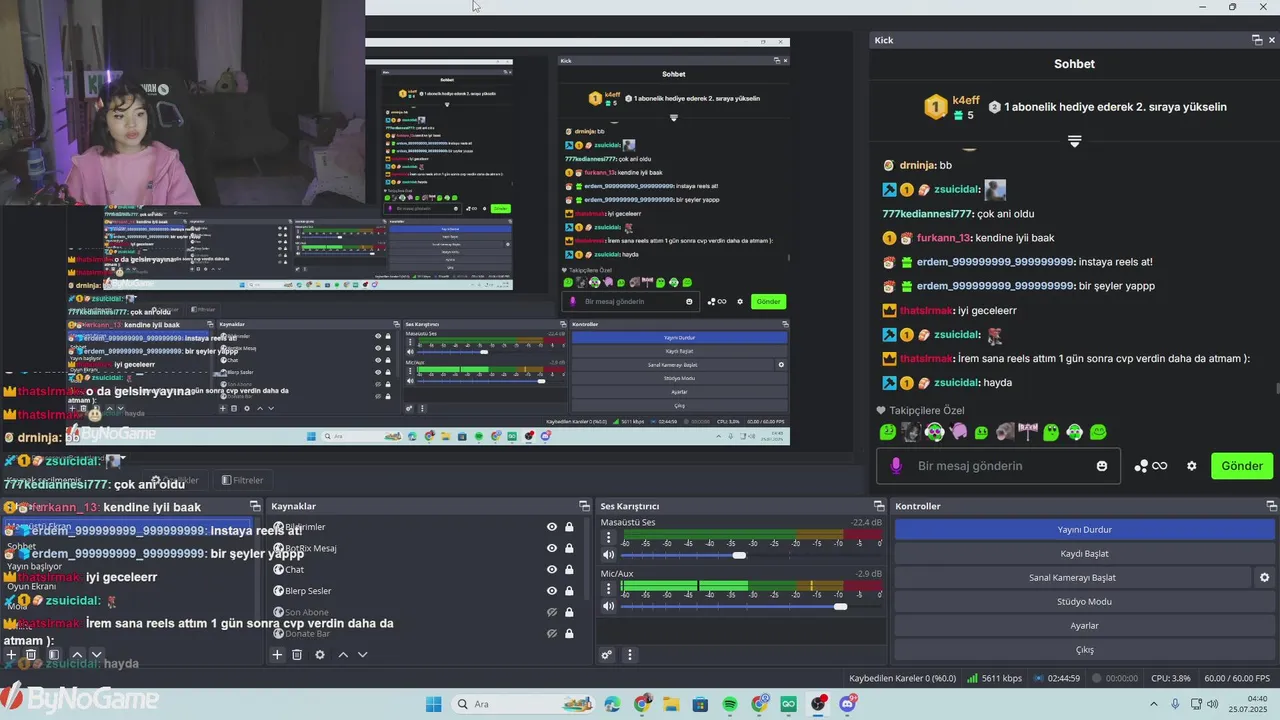
Task: Open the three-dot options for Mic/Aux
Action: click(608, 589)
